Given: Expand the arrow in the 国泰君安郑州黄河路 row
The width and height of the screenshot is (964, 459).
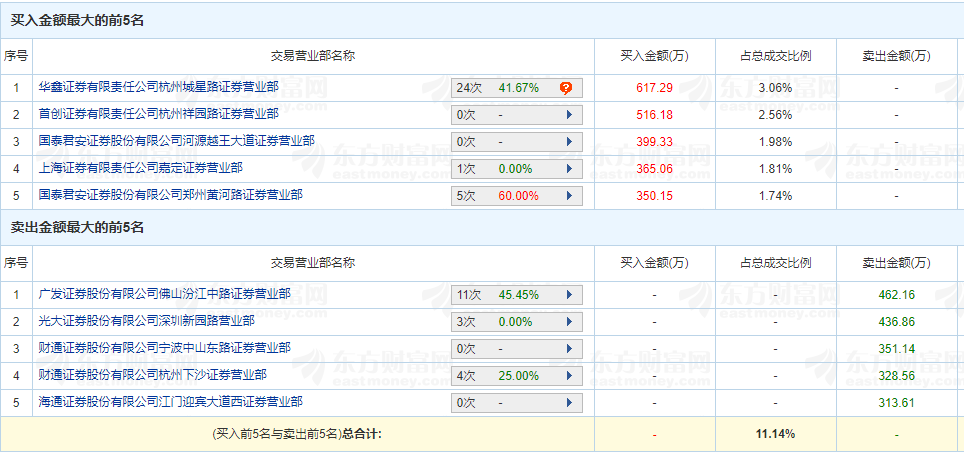Looking at the screenshot, I should pos(569,196).
